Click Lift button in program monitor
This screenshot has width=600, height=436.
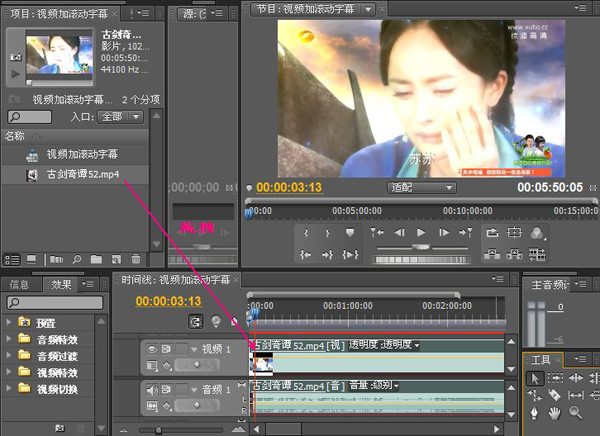[492, 254]
